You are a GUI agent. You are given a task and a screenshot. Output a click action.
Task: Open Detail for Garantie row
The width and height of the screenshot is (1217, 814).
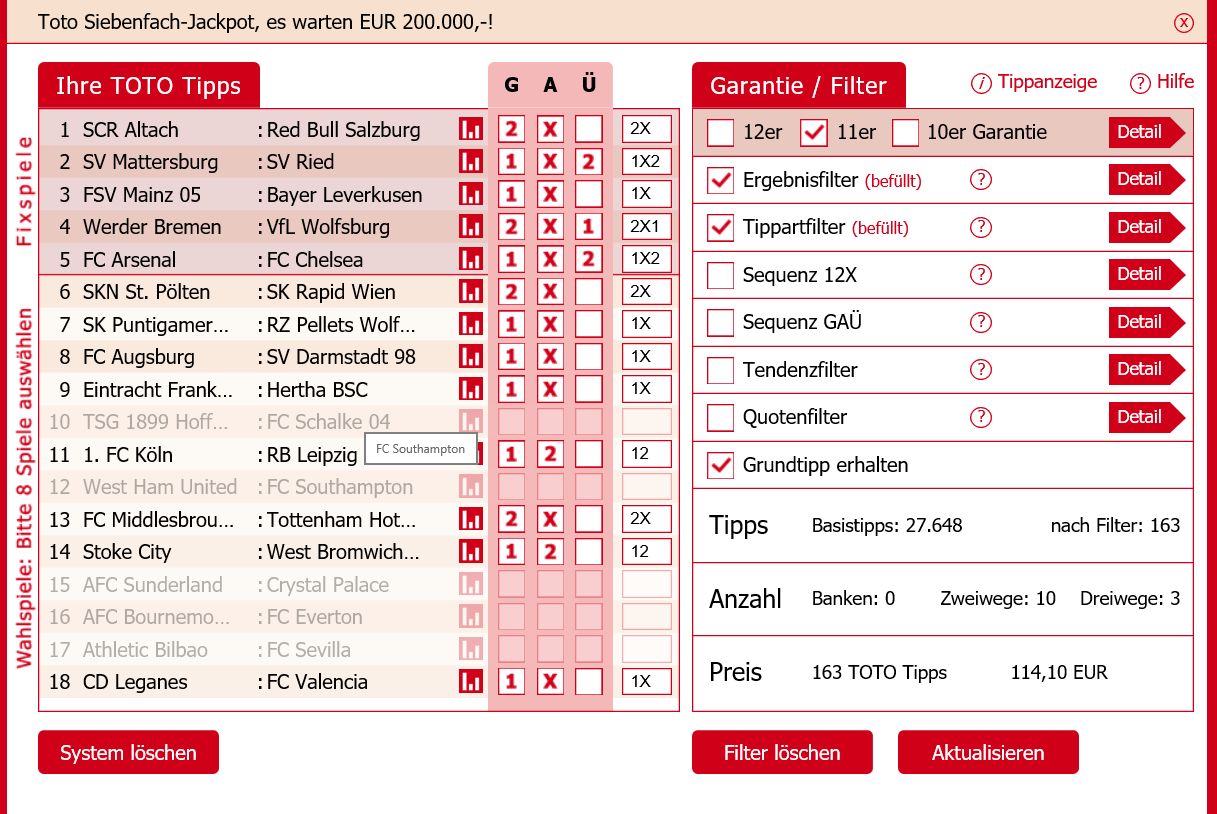[x=1146, y=132]
